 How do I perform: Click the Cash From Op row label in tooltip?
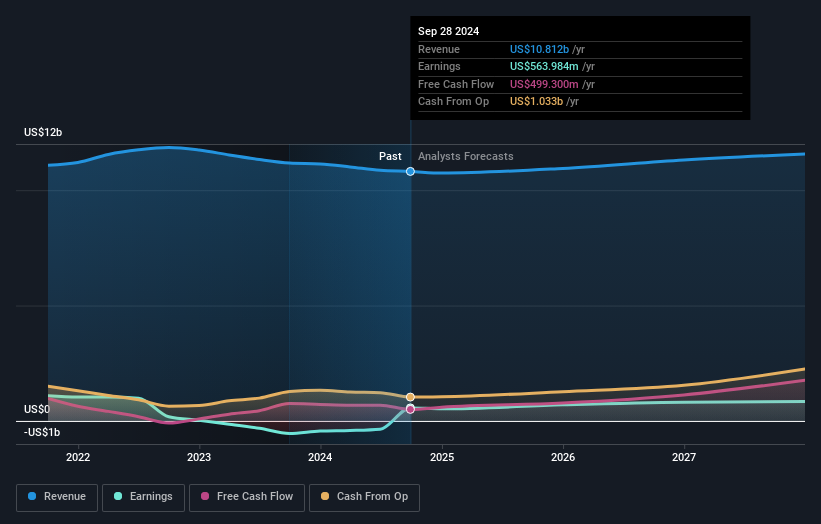click(x=453, y=102)
